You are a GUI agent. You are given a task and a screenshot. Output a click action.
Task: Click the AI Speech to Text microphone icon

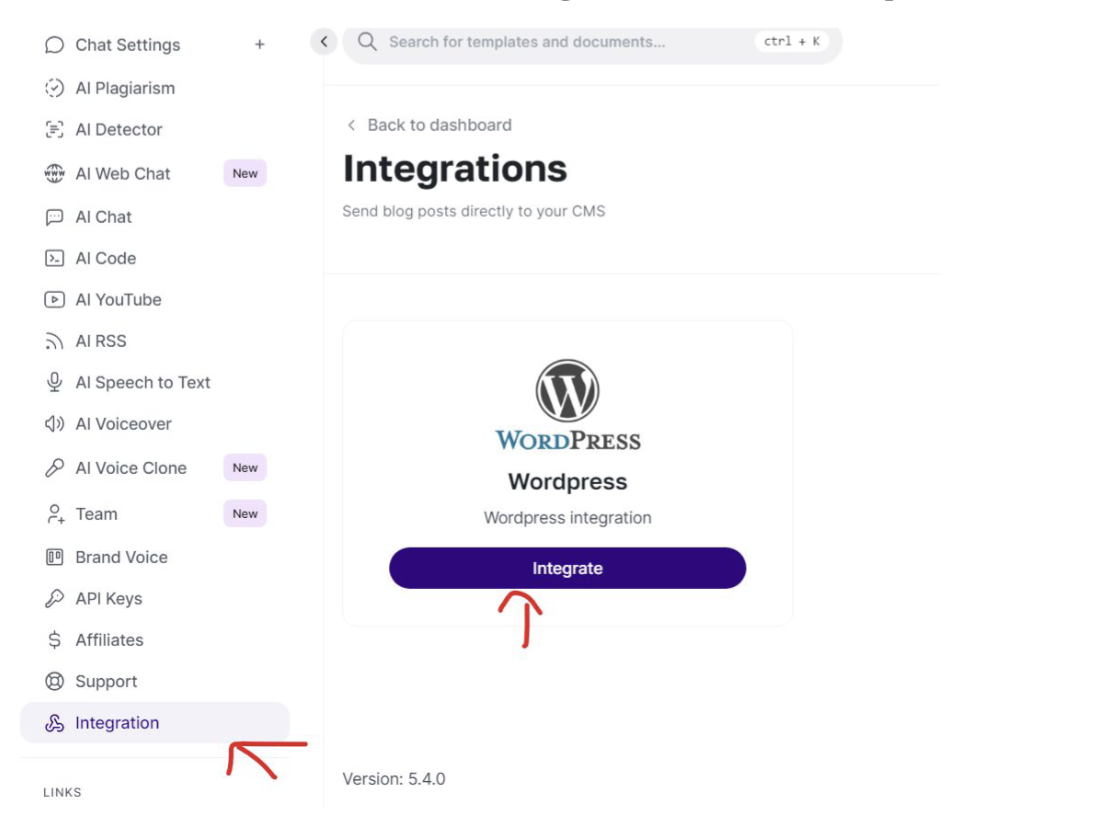coord(54,382)
